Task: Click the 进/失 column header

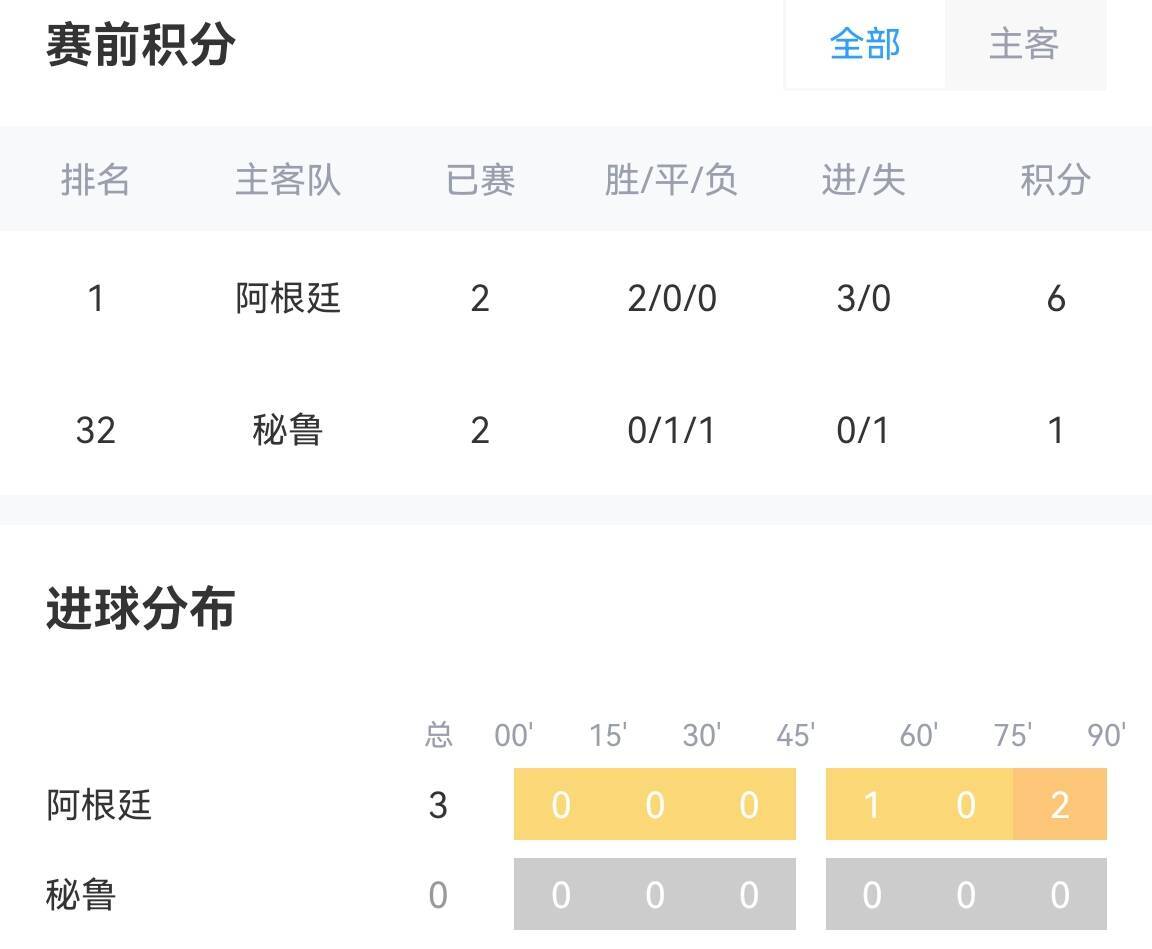Action: (x=863, y=180)
